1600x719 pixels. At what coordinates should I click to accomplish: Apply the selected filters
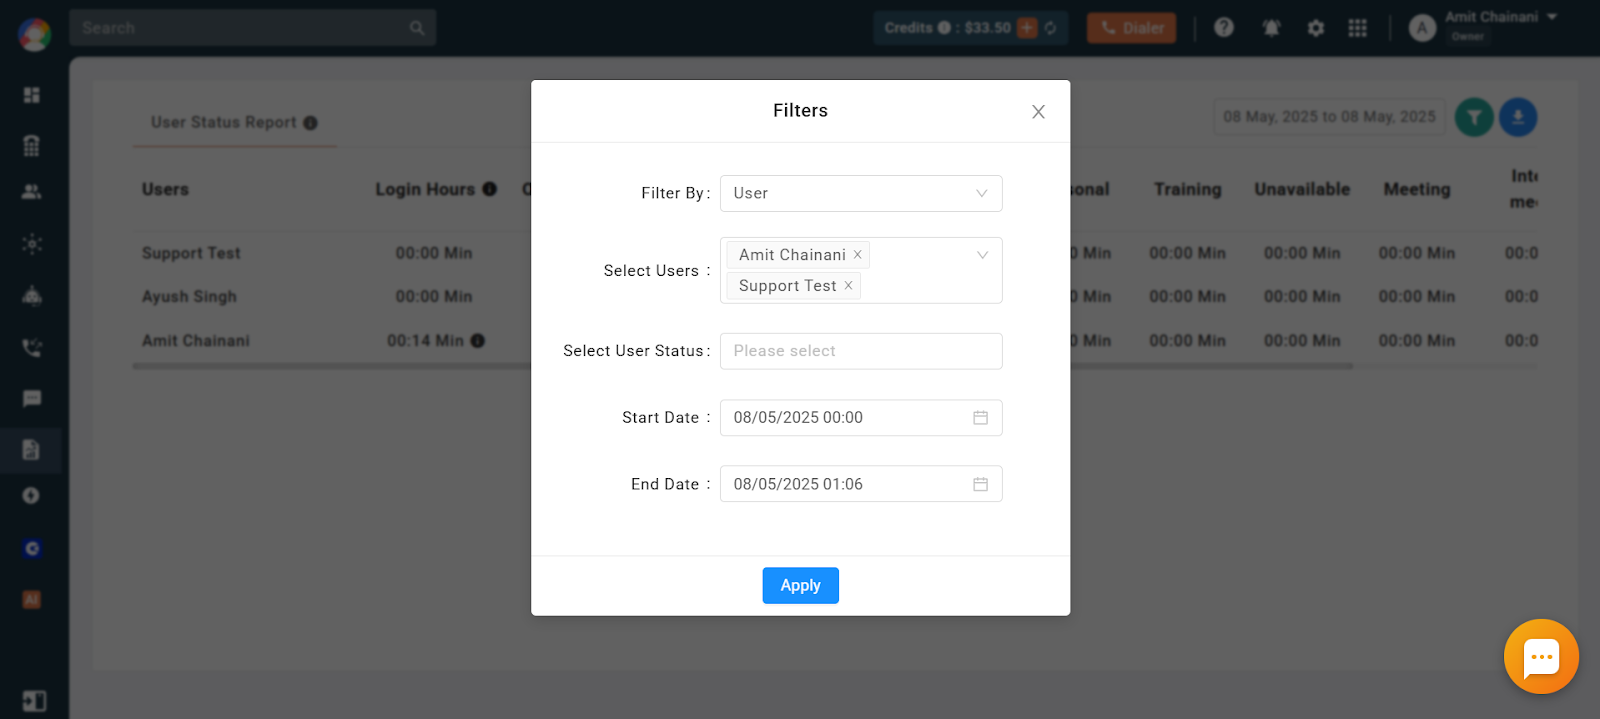(800, 586)
